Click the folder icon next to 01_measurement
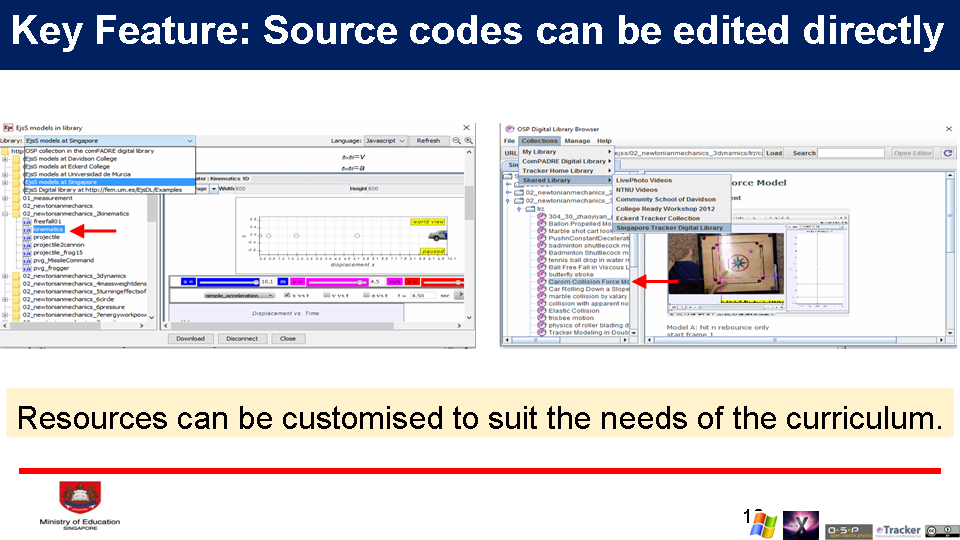Screen dimensions: 960x540 (x=17, y=198)
